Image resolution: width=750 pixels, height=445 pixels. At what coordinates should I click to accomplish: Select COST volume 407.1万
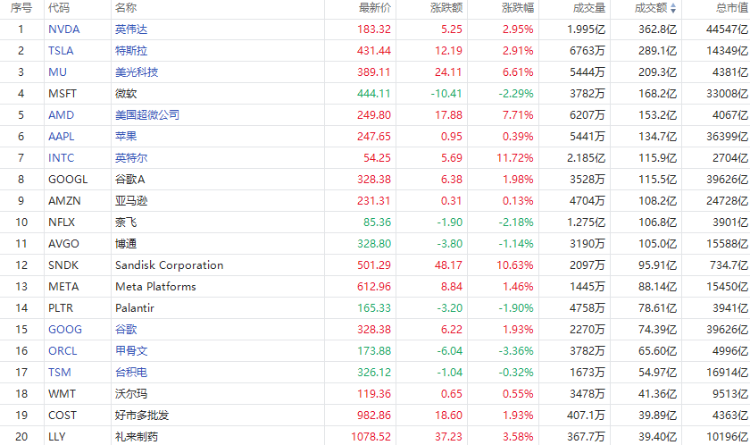[x=586, y=415]
